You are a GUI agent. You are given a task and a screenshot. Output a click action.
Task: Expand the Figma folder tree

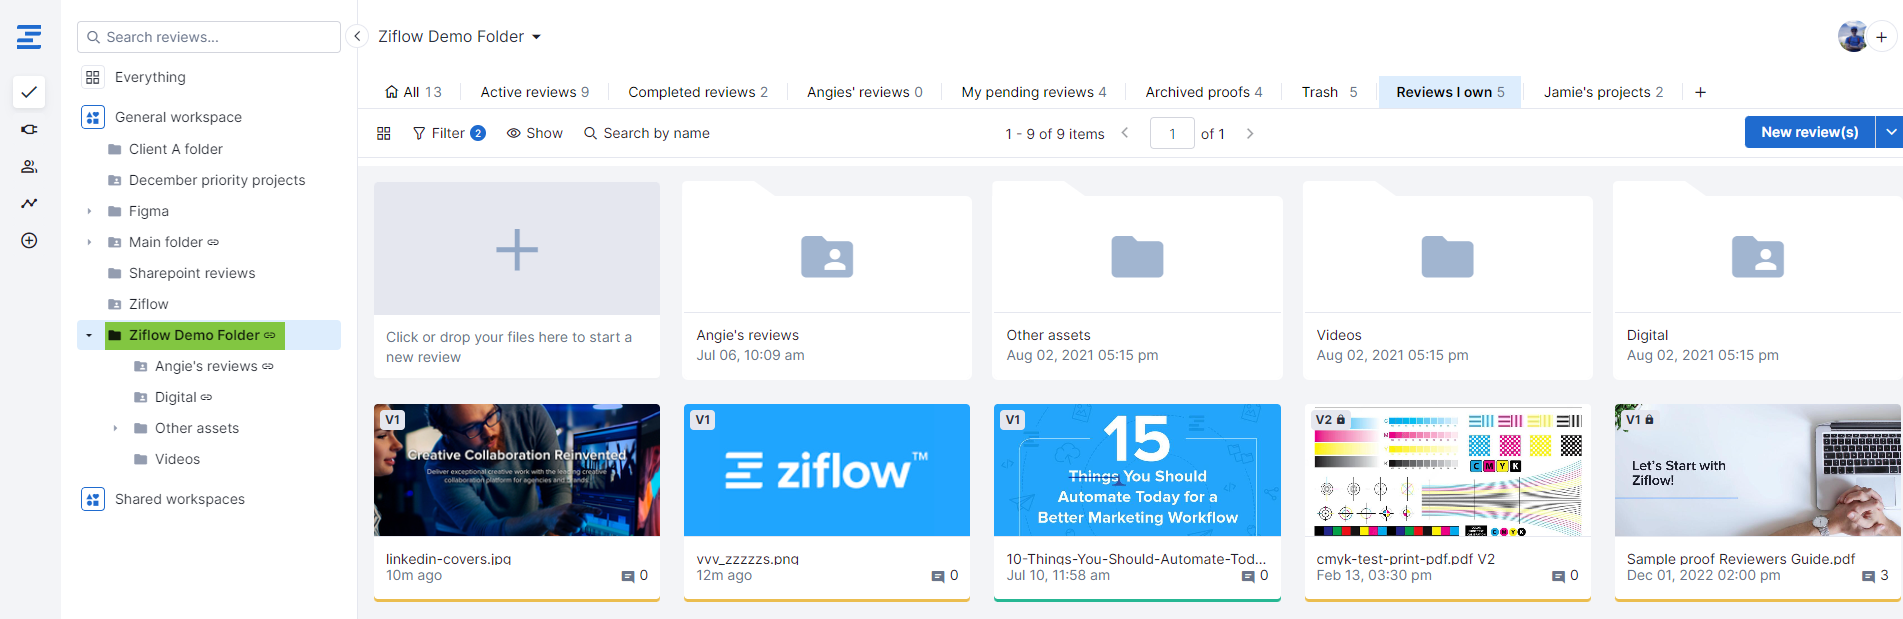tap(89, 211)
